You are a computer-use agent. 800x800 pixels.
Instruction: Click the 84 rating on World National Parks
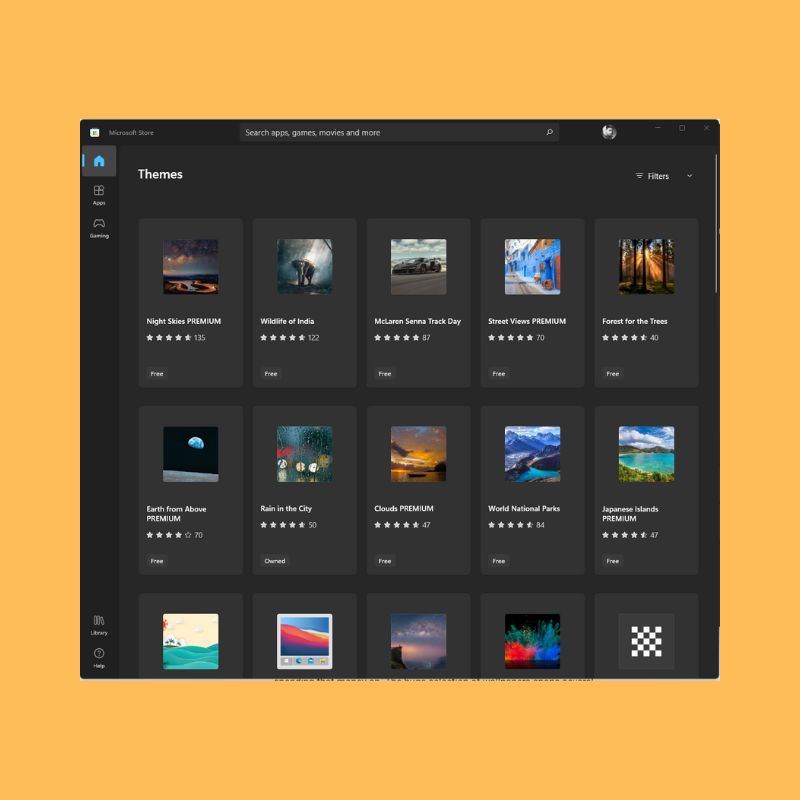(540, 525)
